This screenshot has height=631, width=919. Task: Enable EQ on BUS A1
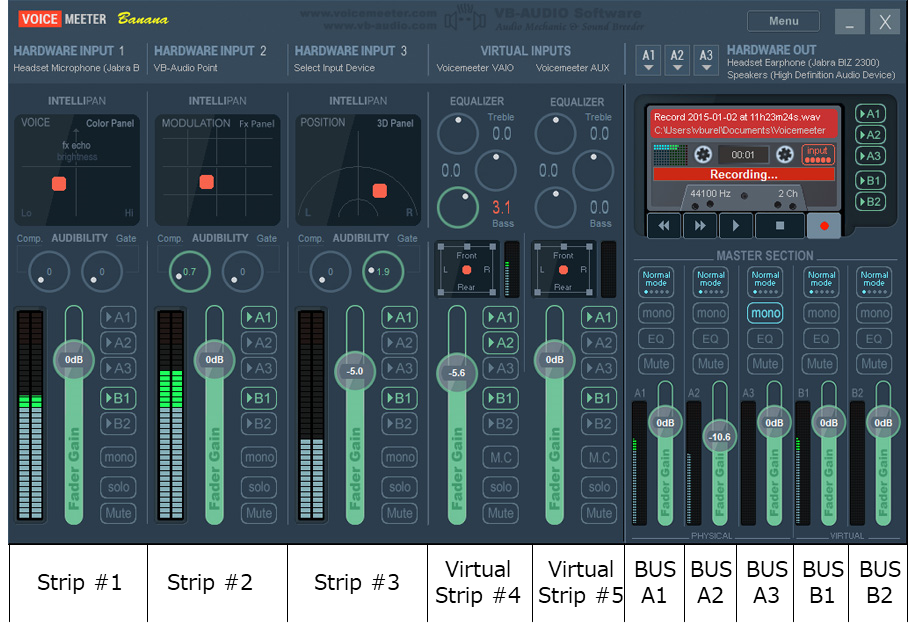click(x=656, y=339)
